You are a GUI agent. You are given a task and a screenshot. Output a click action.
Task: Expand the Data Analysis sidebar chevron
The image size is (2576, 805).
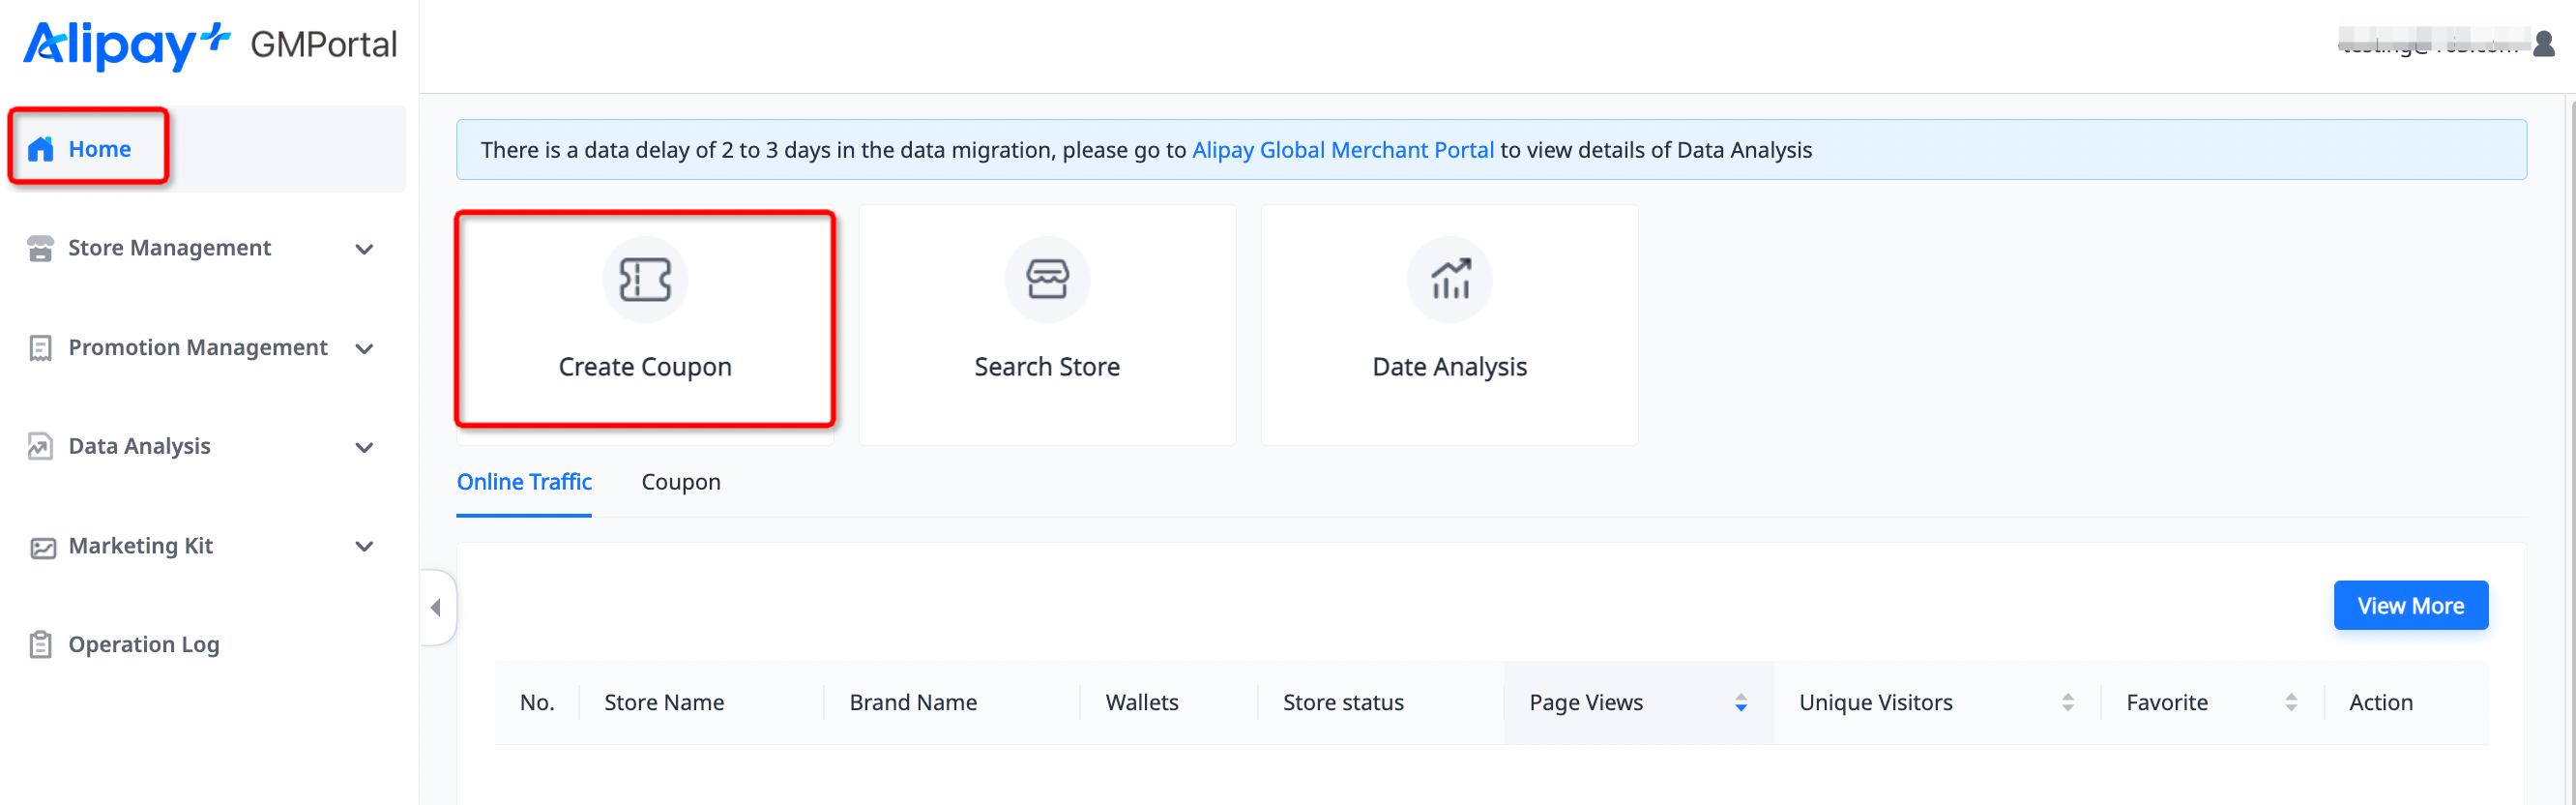coord(364,447)
